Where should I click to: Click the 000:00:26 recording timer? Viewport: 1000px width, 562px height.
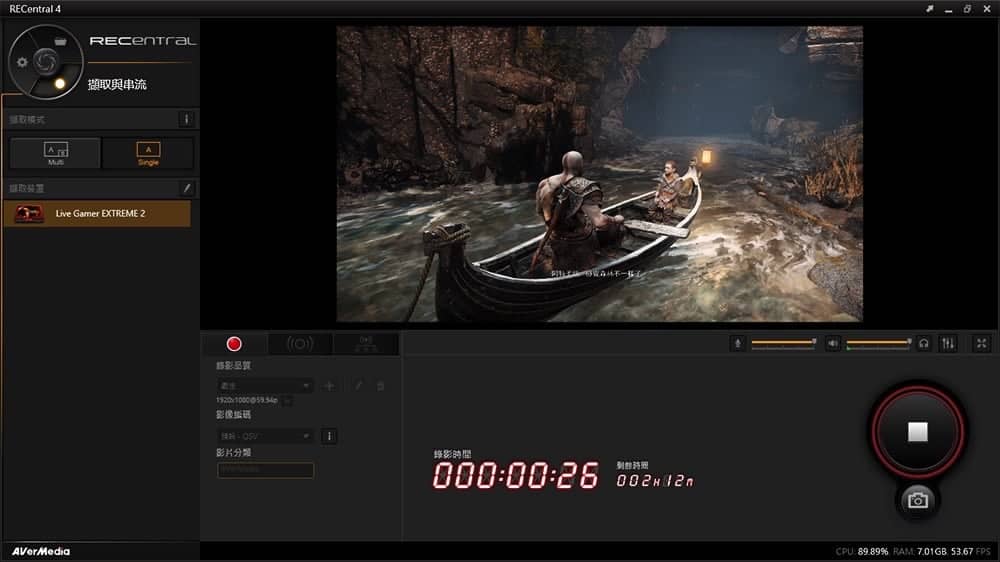pyautogui.click(x=515, y=475)
